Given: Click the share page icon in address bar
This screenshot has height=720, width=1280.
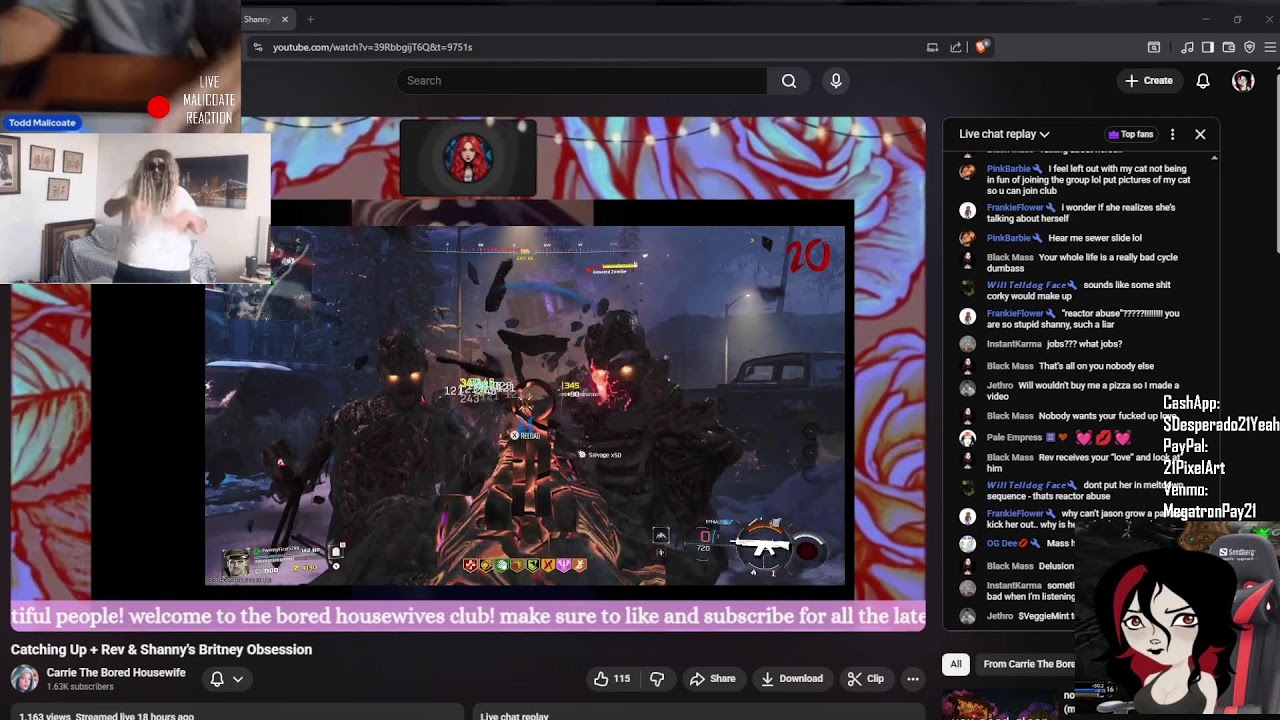Looking at the screenshot, I should click(956, 47).
